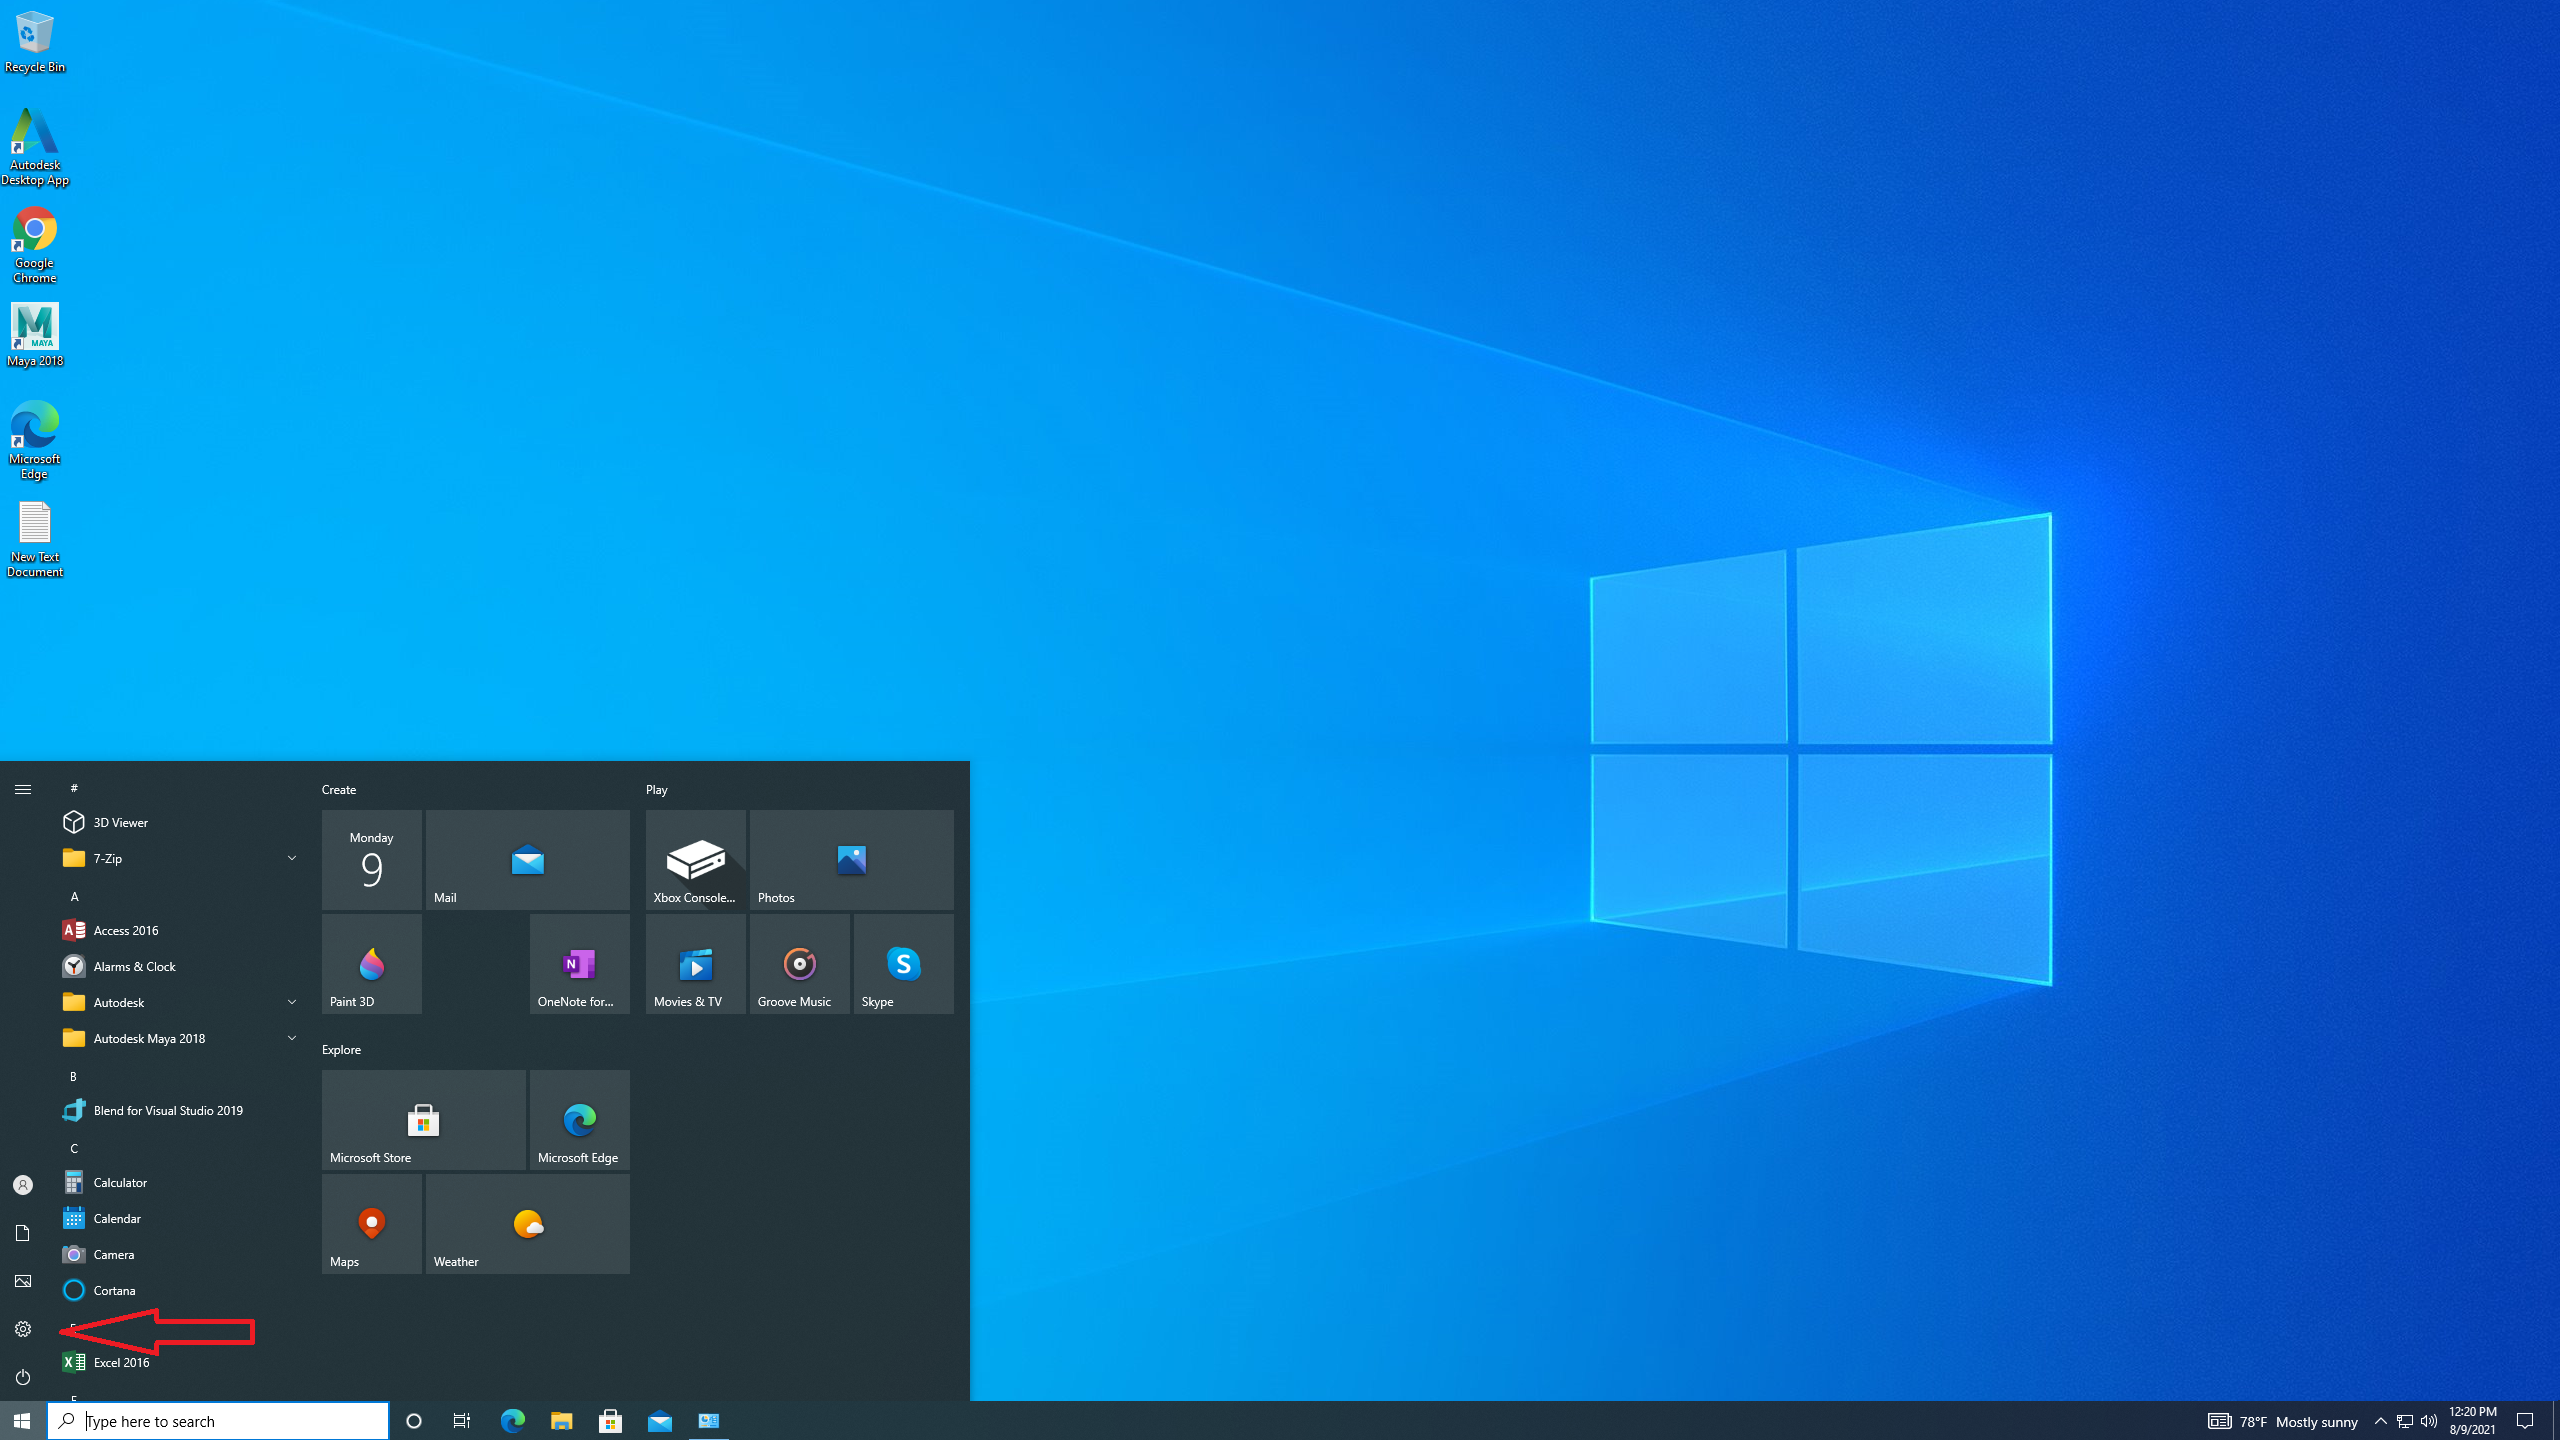Click the Power icon in Start menu
This screenshot has height=1440, width=2560.
tap(23, 1377)
